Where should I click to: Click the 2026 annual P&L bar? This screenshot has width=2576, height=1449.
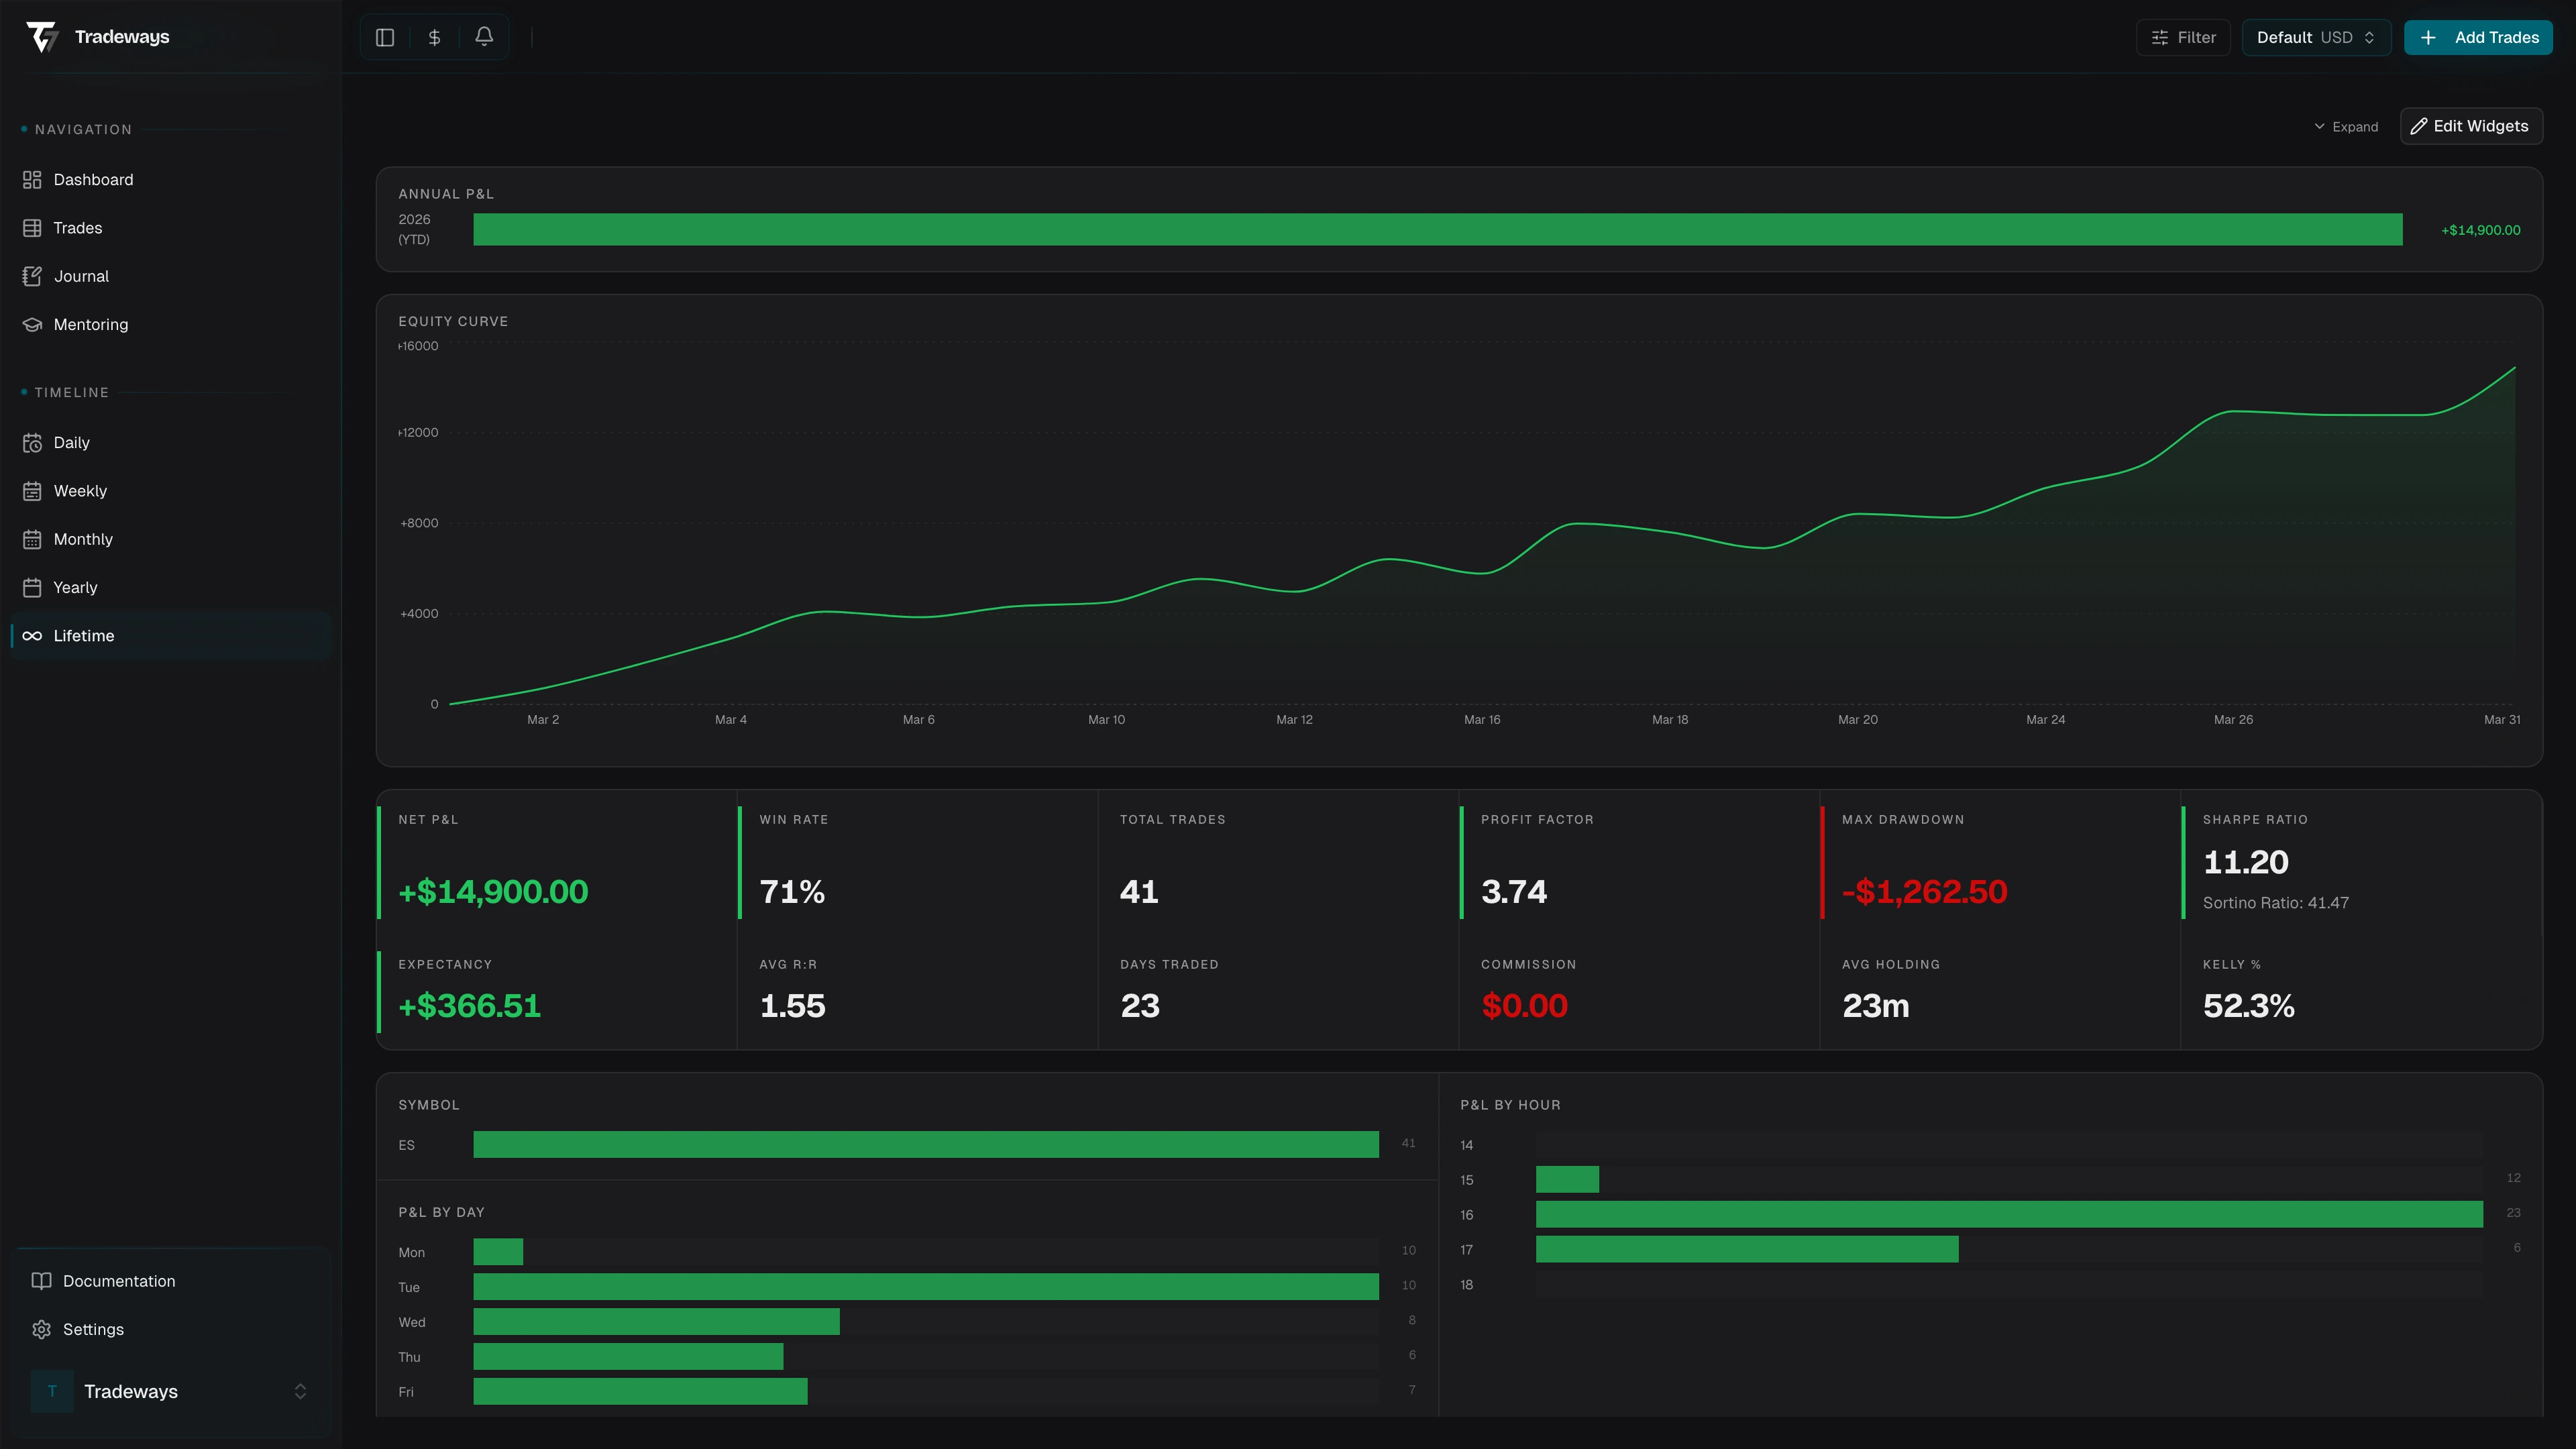click(x=1437, y=229)
